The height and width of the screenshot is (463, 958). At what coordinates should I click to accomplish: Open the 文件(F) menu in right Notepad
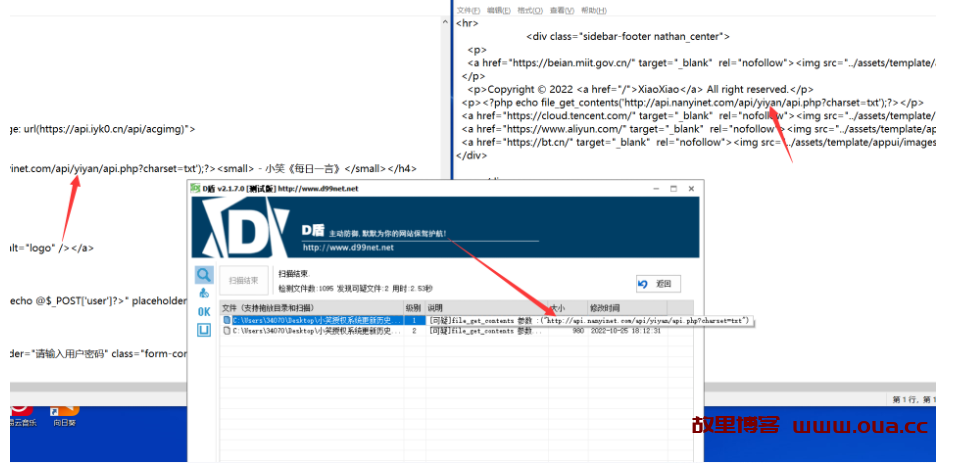pos(467,10)
